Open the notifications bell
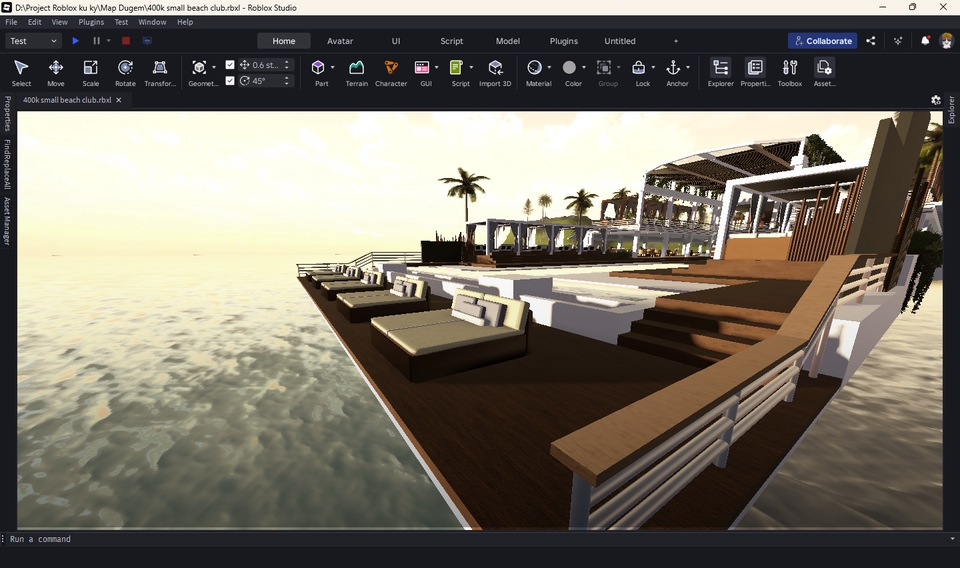This screenshot has height=568, width=960. (925, 41)
